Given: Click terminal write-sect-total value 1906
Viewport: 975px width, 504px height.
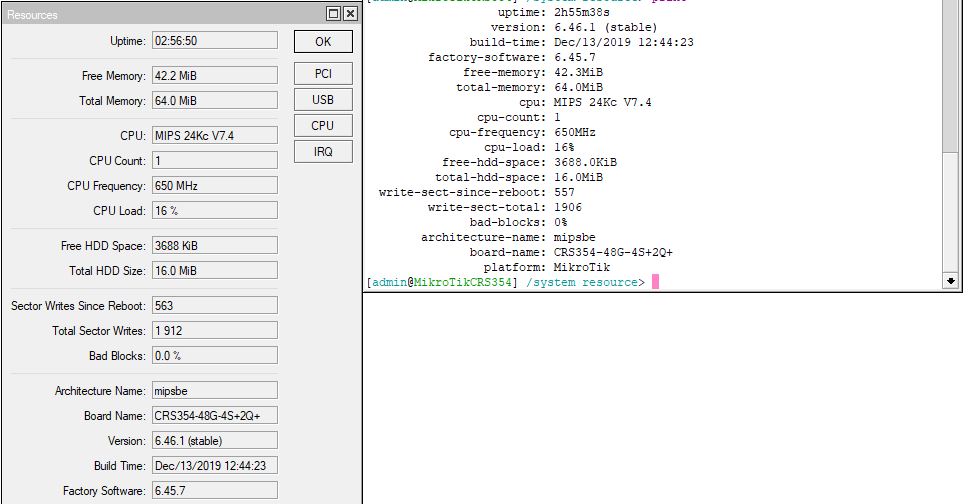Looking at the screenshot, I should click(568, 207).
